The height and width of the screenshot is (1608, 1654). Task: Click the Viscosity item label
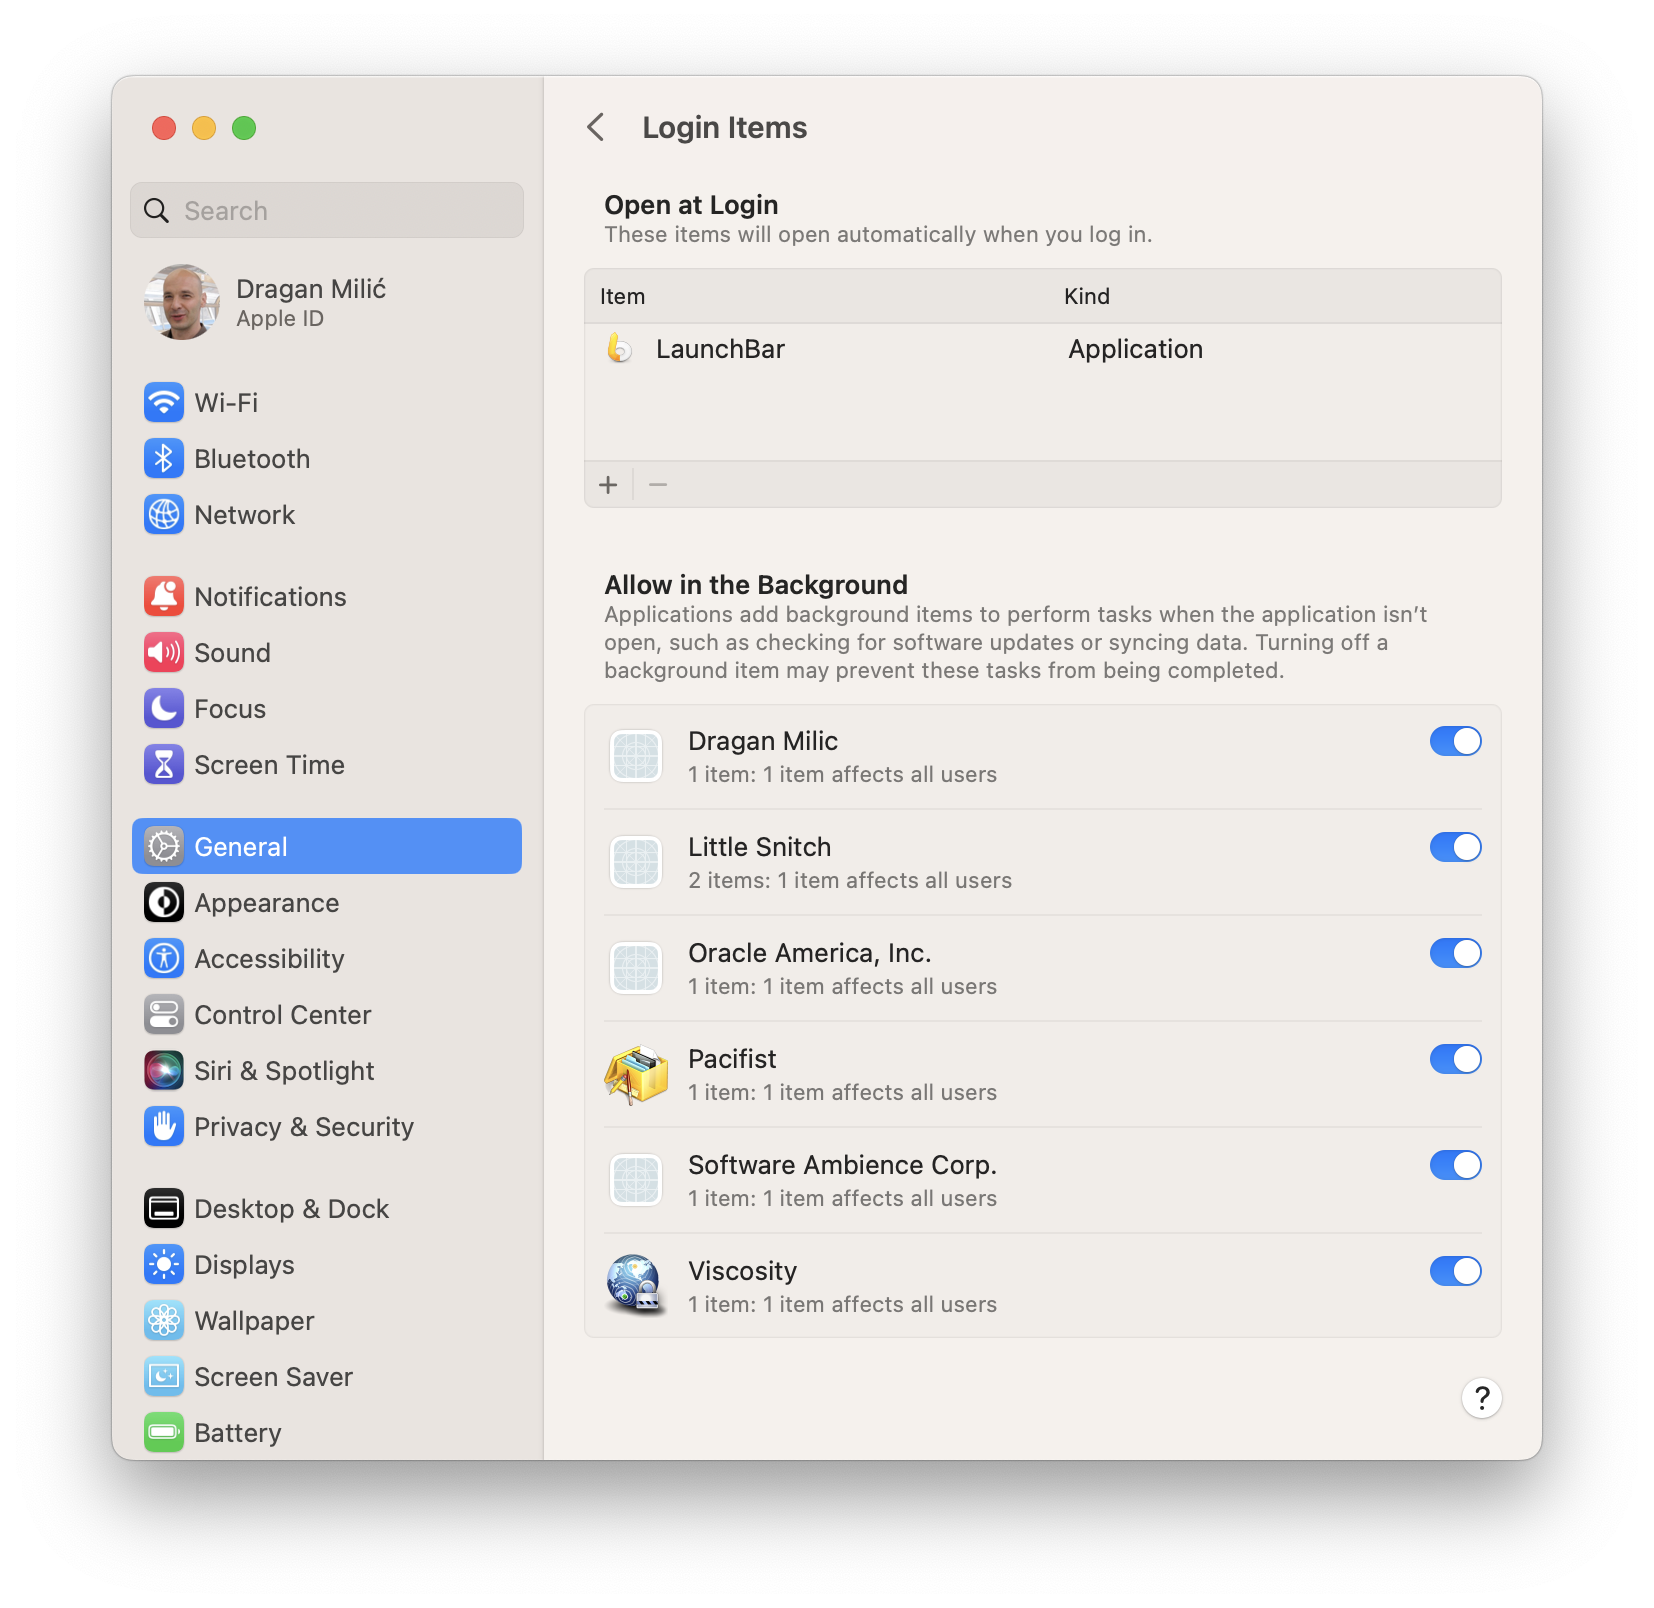tap(742, 1271)
